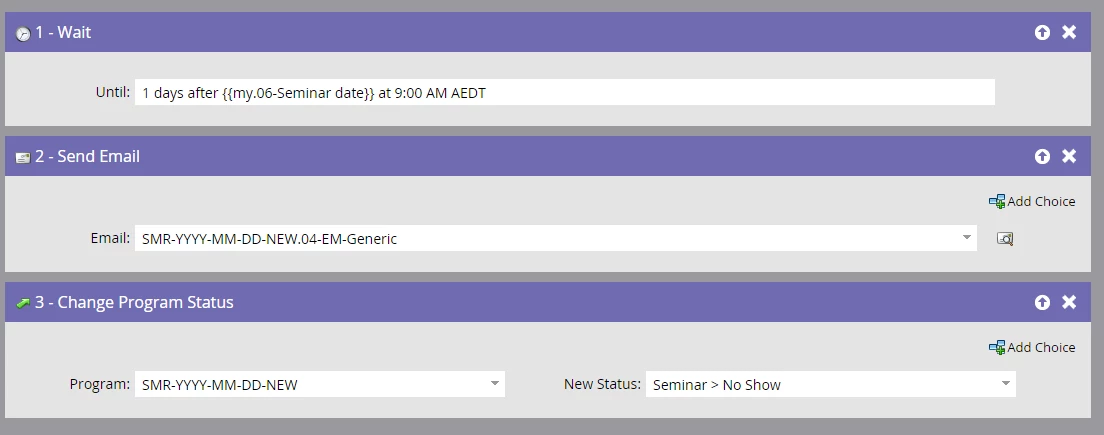Click the envelope icon on Send Email
This screenshot has width=1104, height=435.
tap(23, 158)
